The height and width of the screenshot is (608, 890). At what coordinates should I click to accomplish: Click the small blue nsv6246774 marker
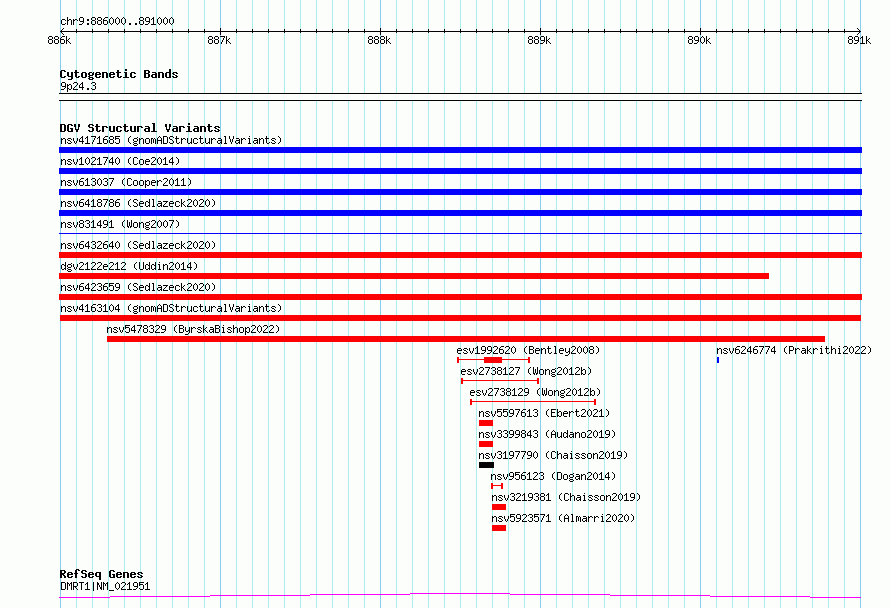click(718, 360)
